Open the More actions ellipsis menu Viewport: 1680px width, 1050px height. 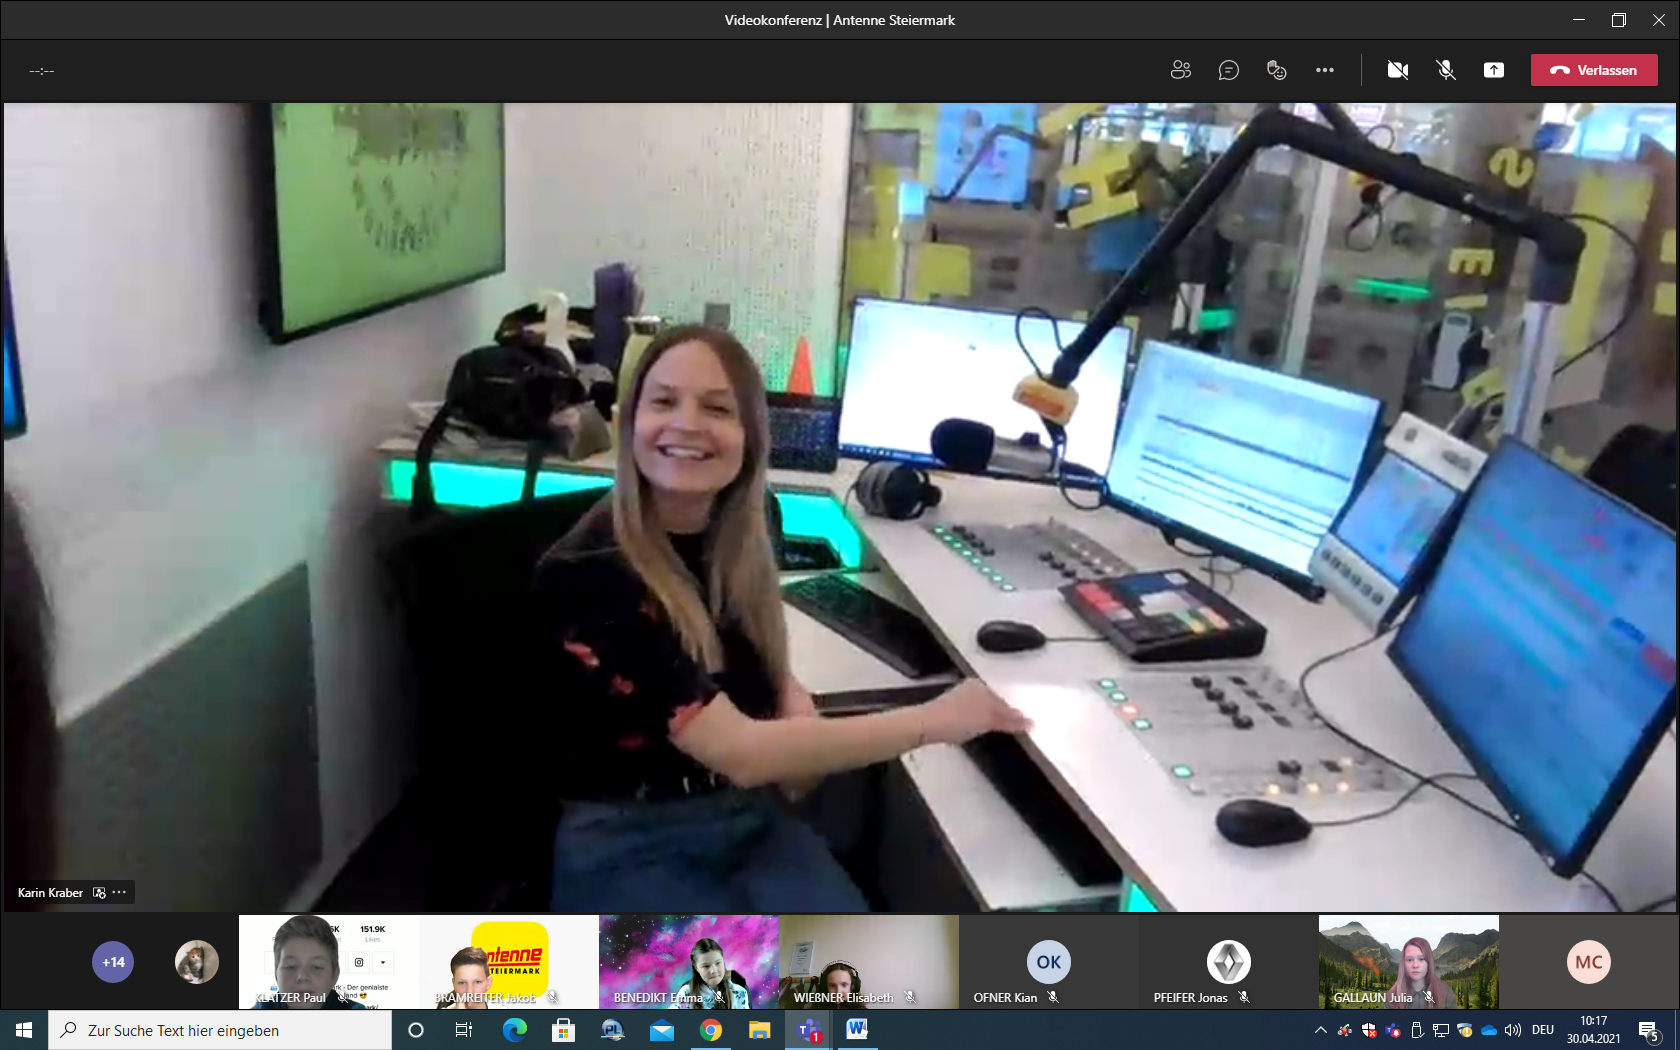tap(1324, 70)
